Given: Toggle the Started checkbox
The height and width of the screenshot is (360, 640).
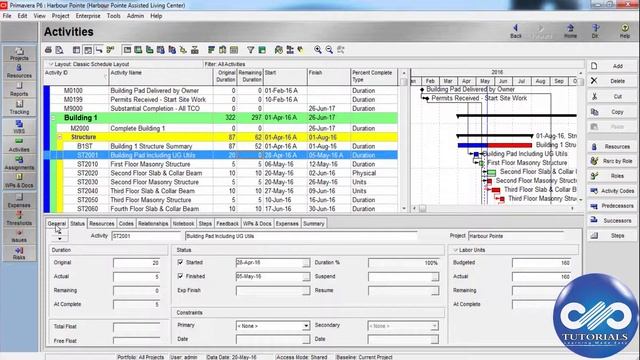Looking at the screenshot, I should tap(180, 262).
